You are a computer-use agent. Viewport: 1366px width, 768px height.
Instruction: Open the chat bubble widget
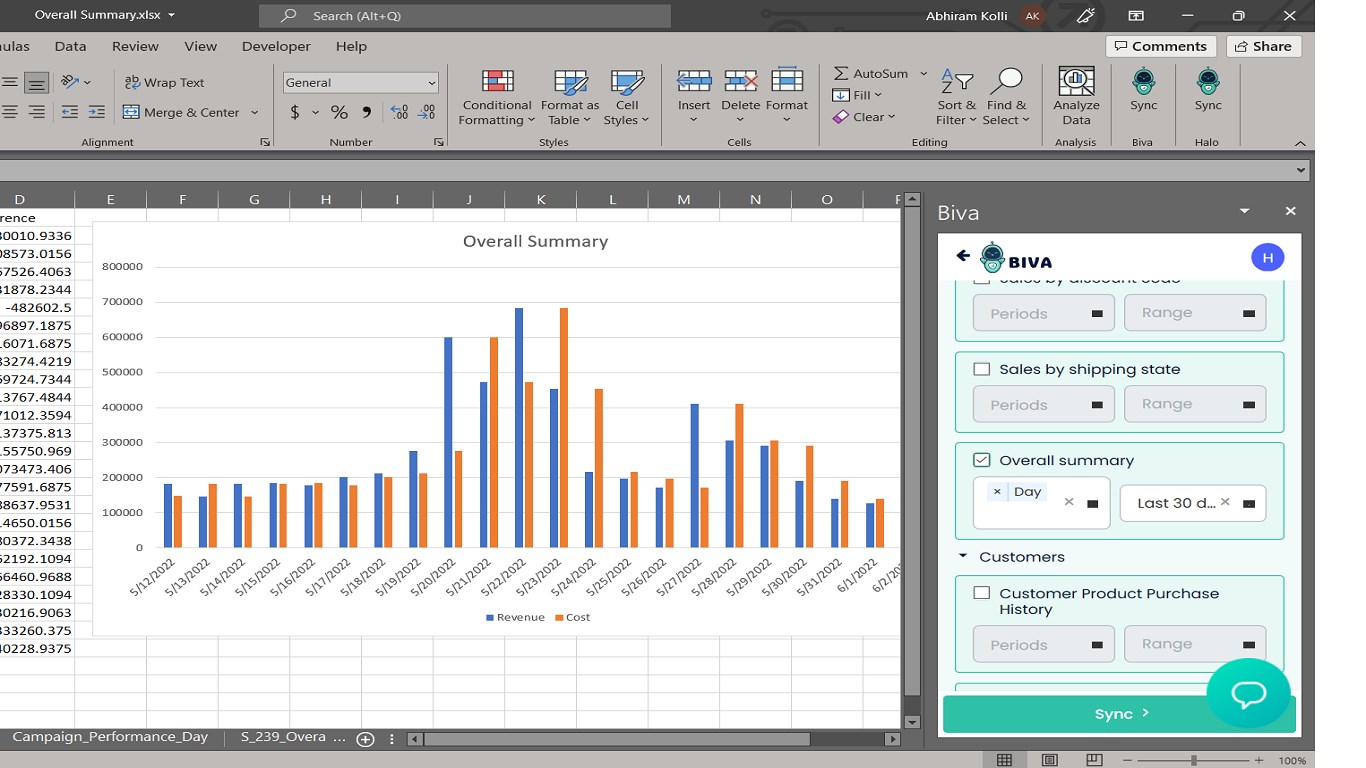pyautogui.click(x=1247, y=693)
